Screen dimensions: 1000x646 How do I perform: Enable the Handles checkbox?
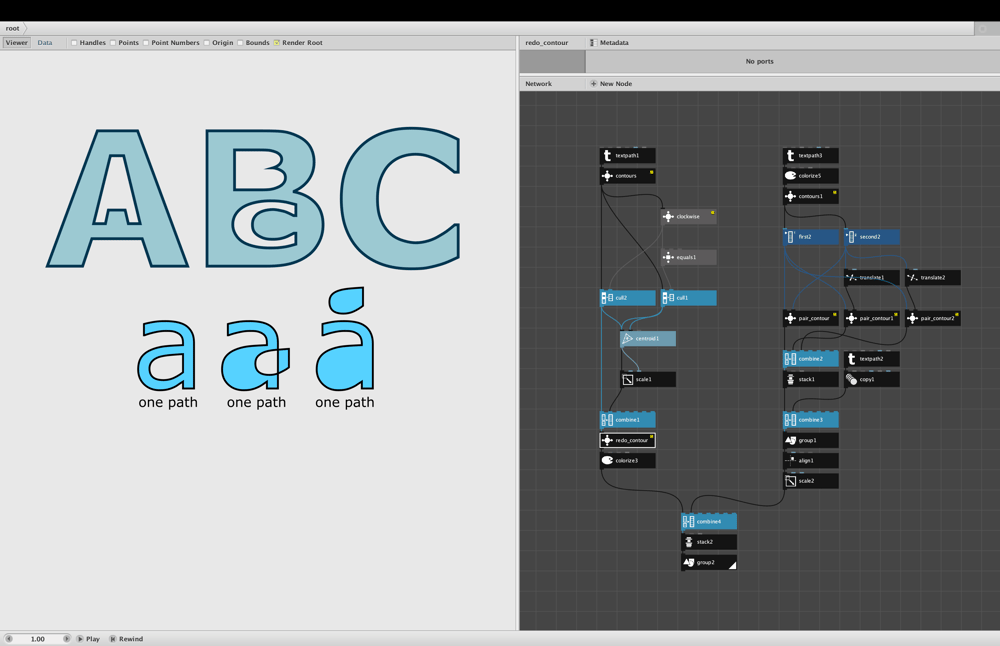(74, 43)
